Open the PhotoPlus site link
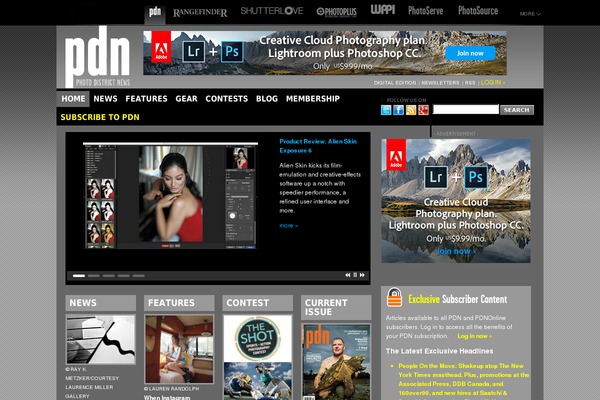This screenshot has height=400, width=600. 336,12
